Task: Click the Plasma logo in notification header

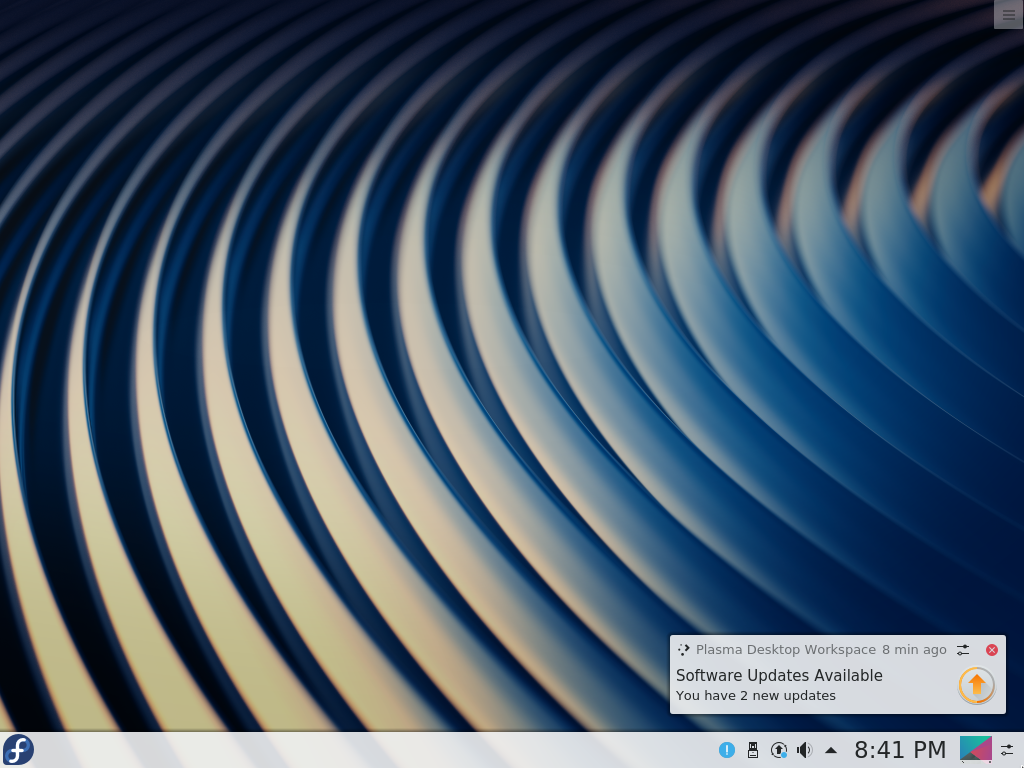Action: pos(684,650)
